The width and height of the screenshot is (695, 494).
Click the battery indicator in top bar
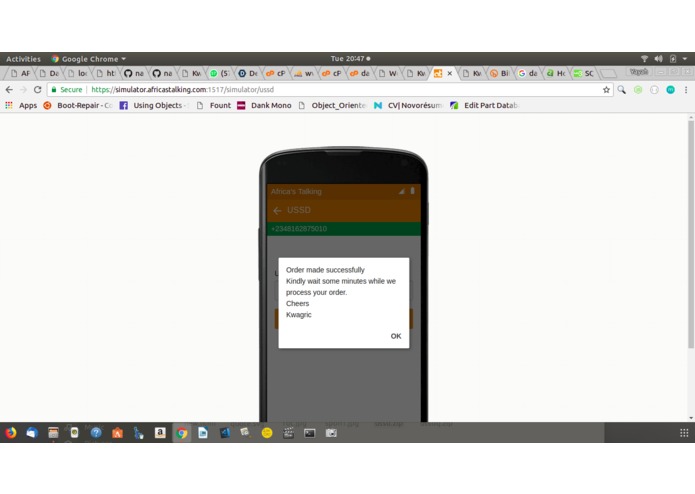(x=673, y=58)
